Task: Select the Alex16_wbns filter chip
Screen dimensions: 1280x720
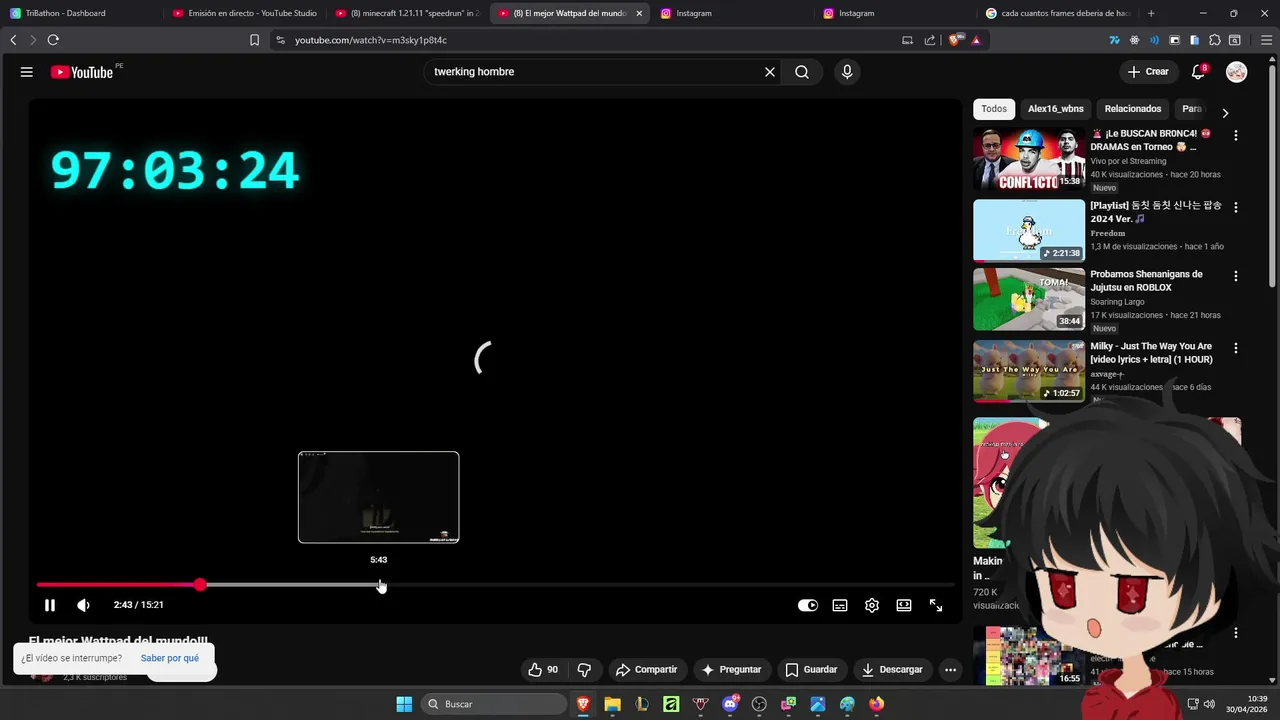Action: point(1056,109)
